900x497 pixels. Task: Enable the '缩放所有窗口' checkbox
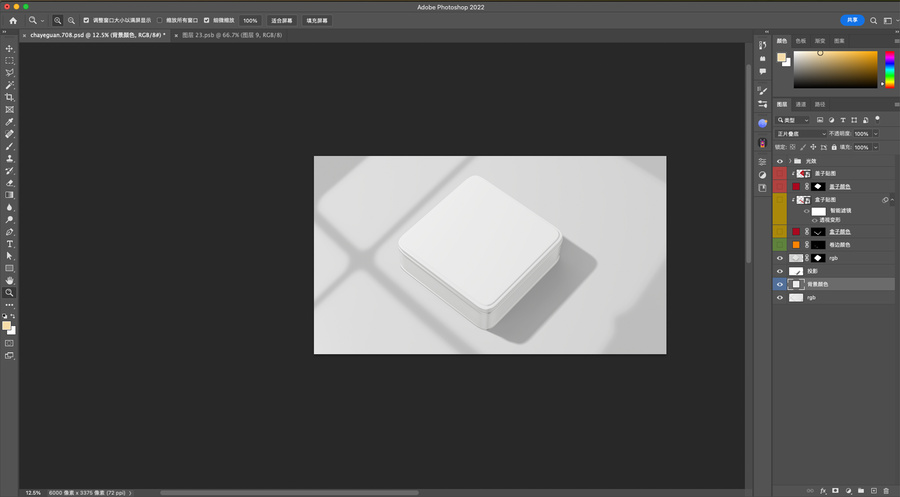click(160, 20)
